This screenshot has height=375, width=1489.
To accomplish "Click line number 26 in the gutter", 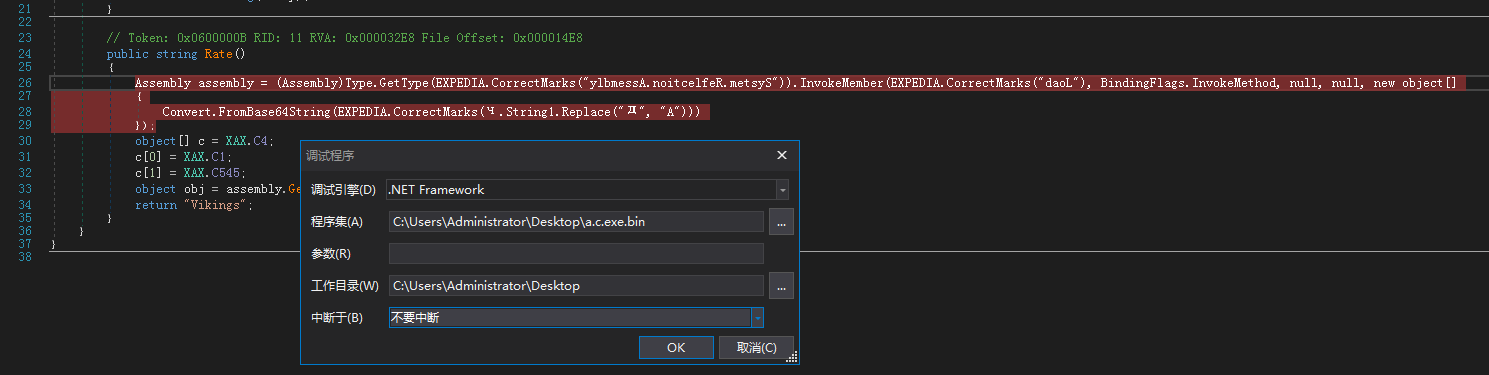I will click(x=25, y=83).
